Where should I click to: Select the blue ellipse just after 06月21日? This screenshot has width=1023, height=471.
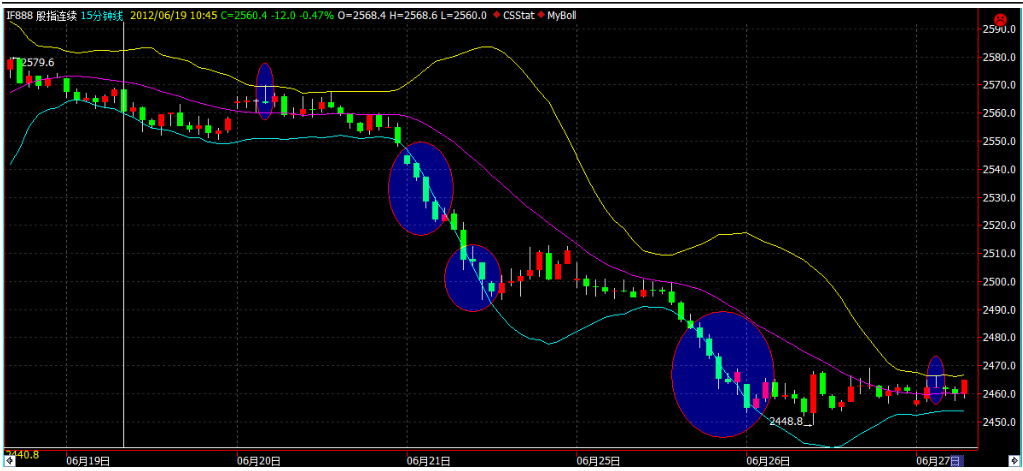[471, 278]
